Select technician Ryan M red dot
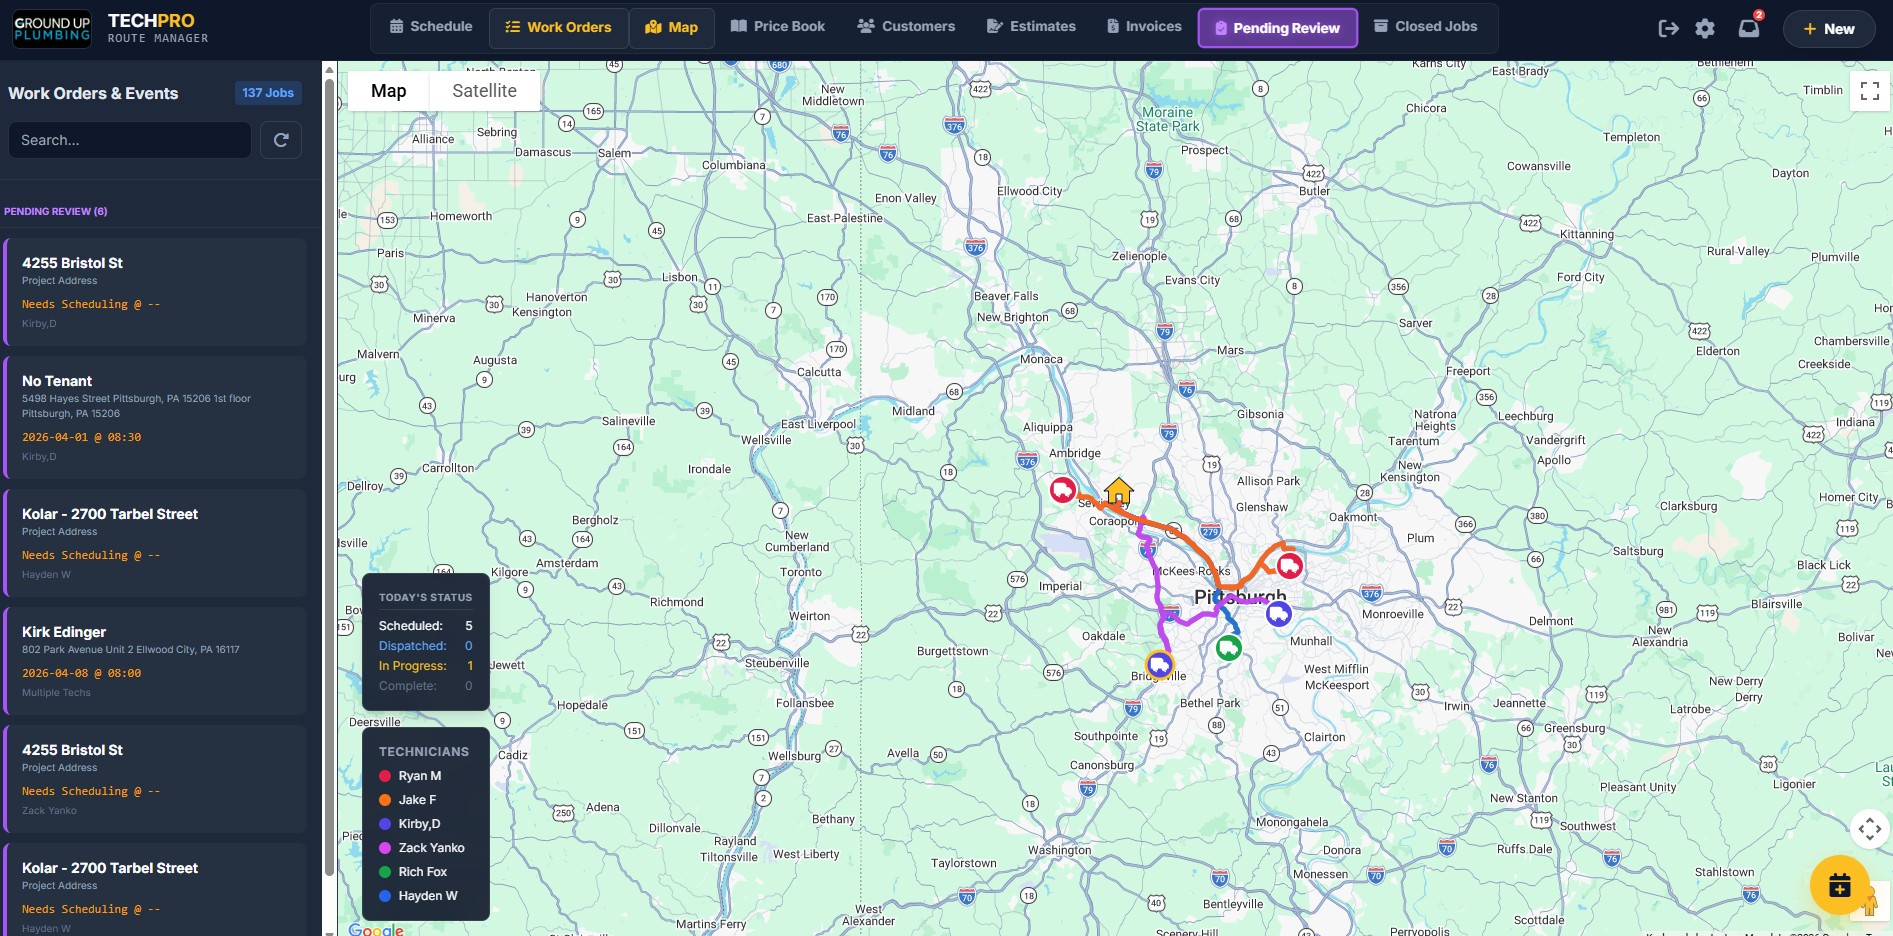The width and height of the screenshot is (1893, 936). [x=384, y=776]
